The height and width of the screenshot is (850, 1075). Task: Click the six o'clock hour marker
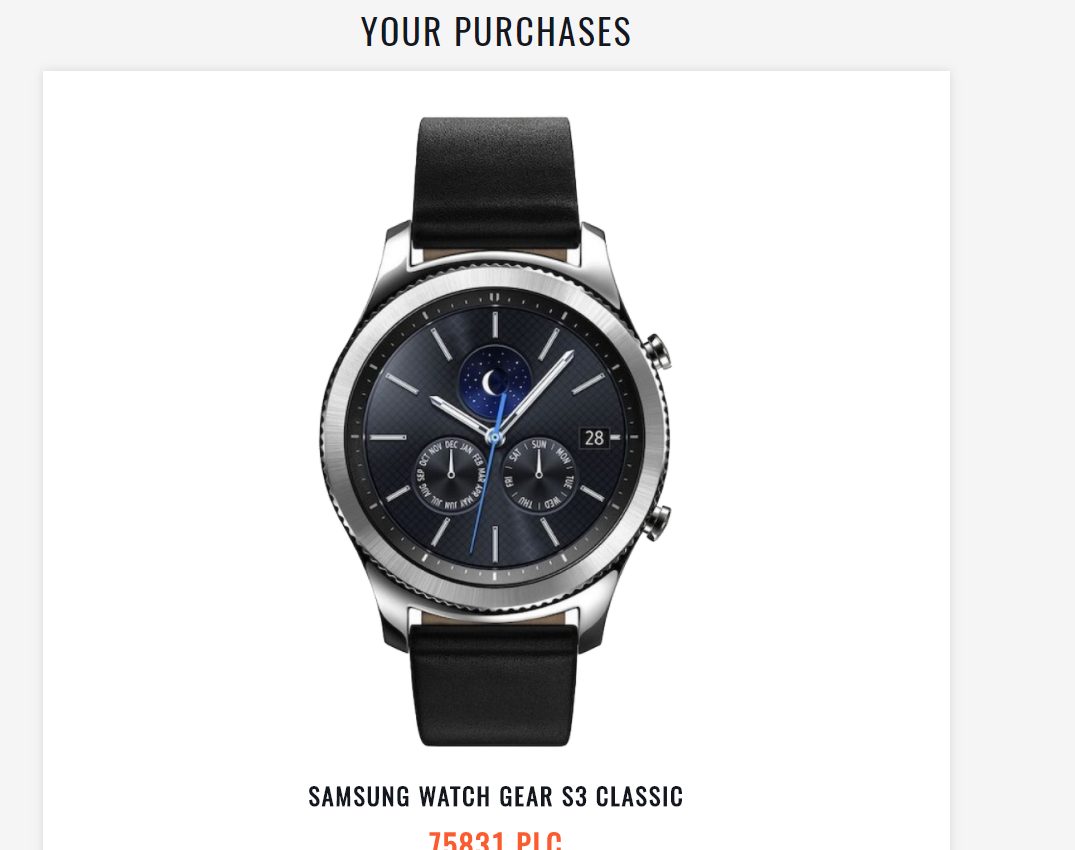pyautogui.click(x=494, y=544)
